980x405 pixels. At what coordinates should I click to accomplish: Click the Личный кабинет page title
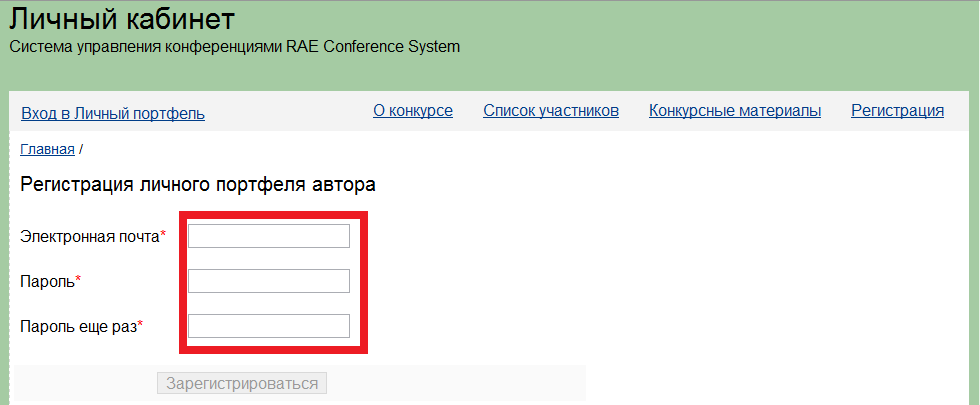(x=122, y=20)
